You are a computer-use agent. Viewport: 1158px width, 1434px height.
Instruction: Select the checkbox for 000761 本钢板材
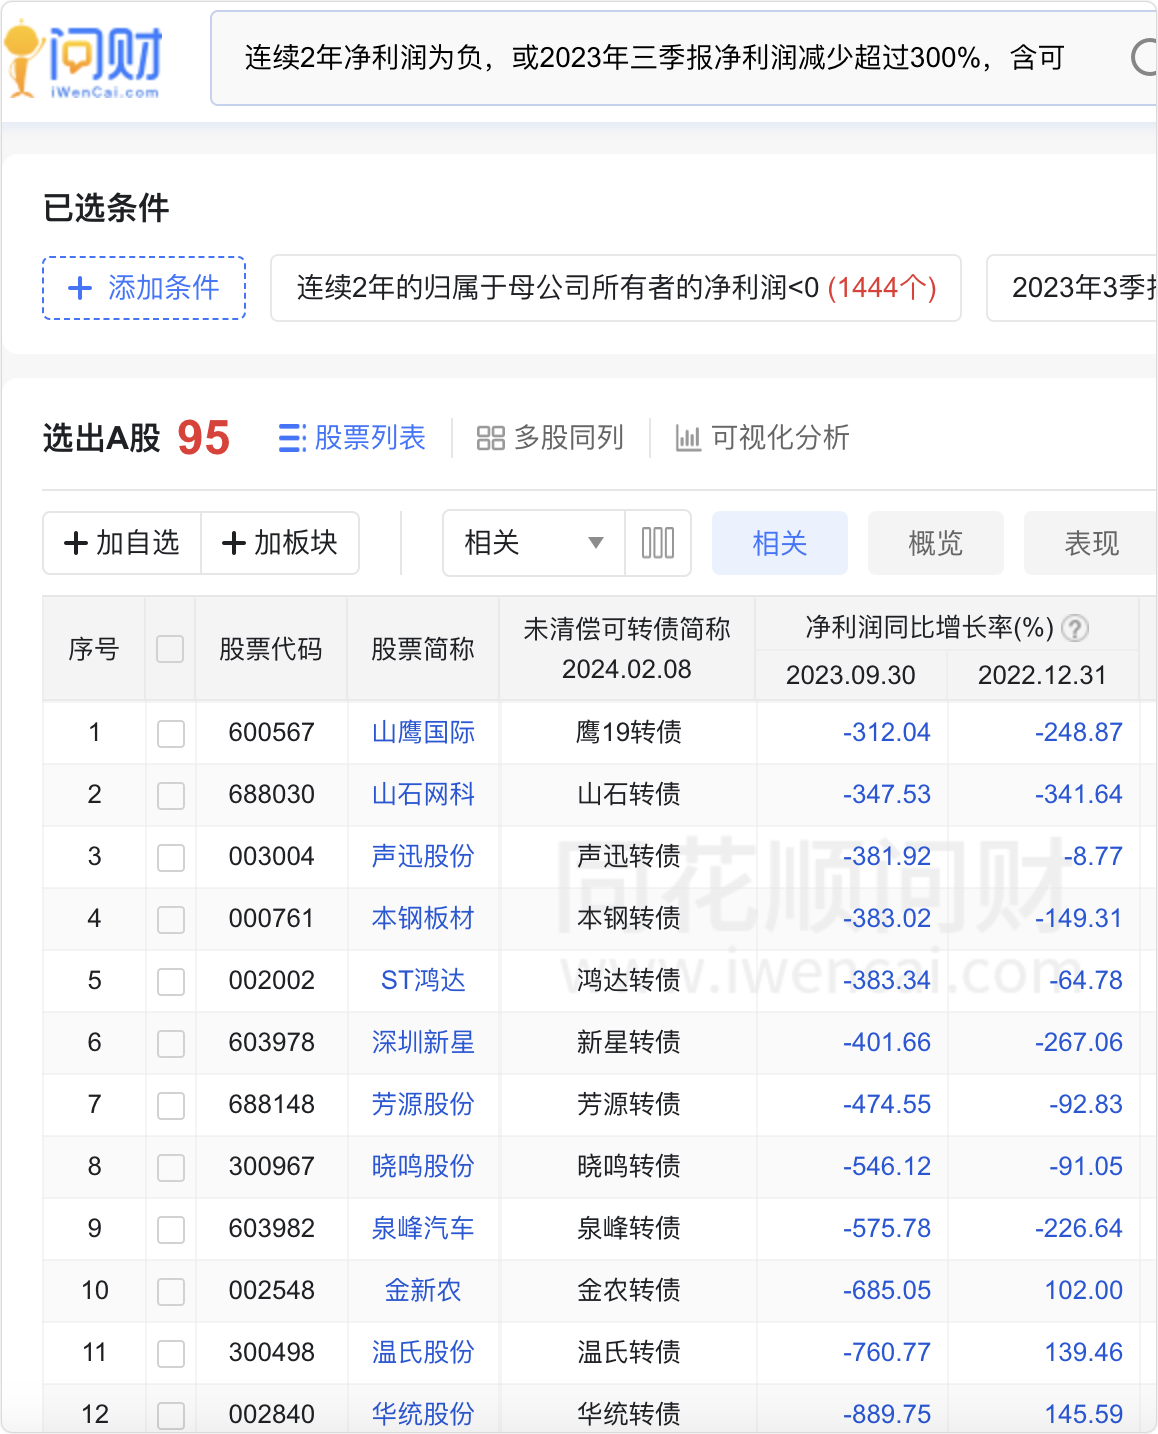171,919
